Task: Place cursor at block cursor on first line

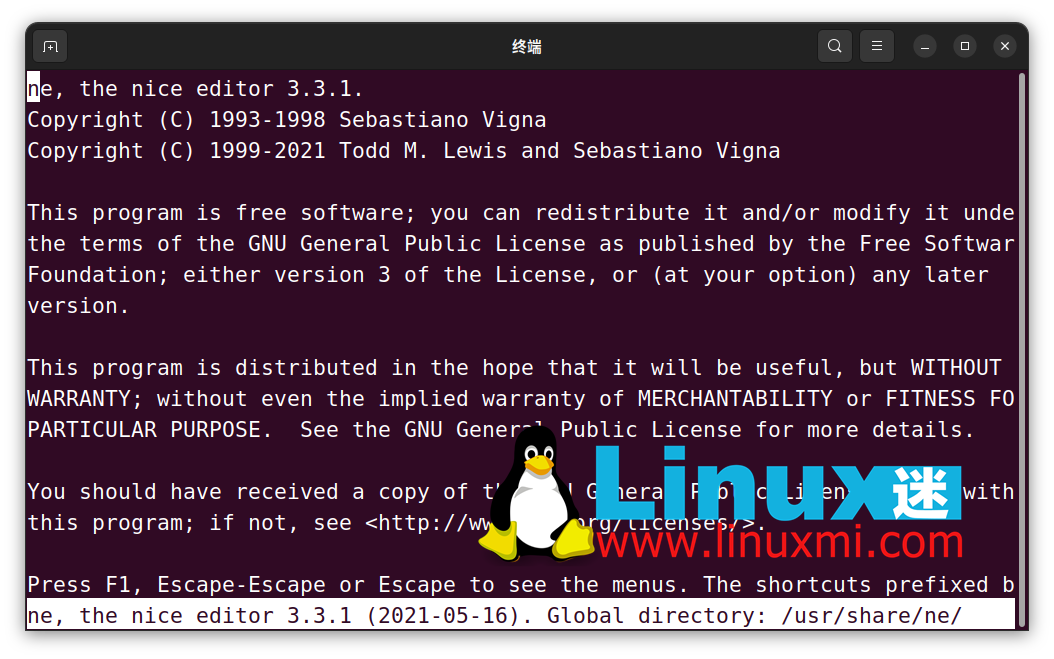Action: point(33,88)
